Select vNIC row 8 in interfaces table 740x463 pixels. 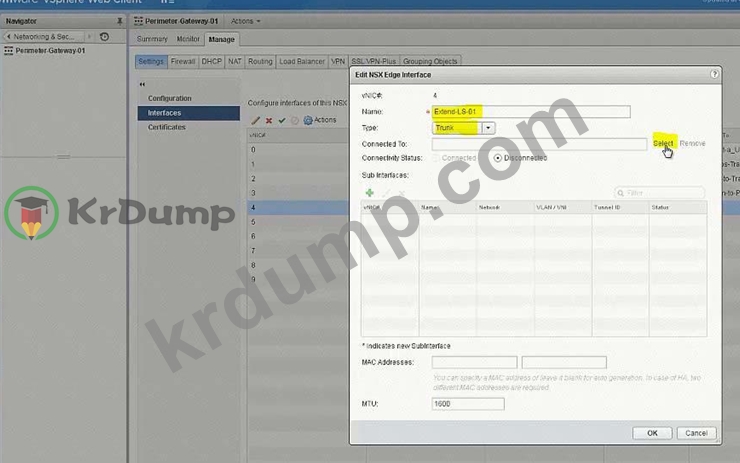point(298,265)
